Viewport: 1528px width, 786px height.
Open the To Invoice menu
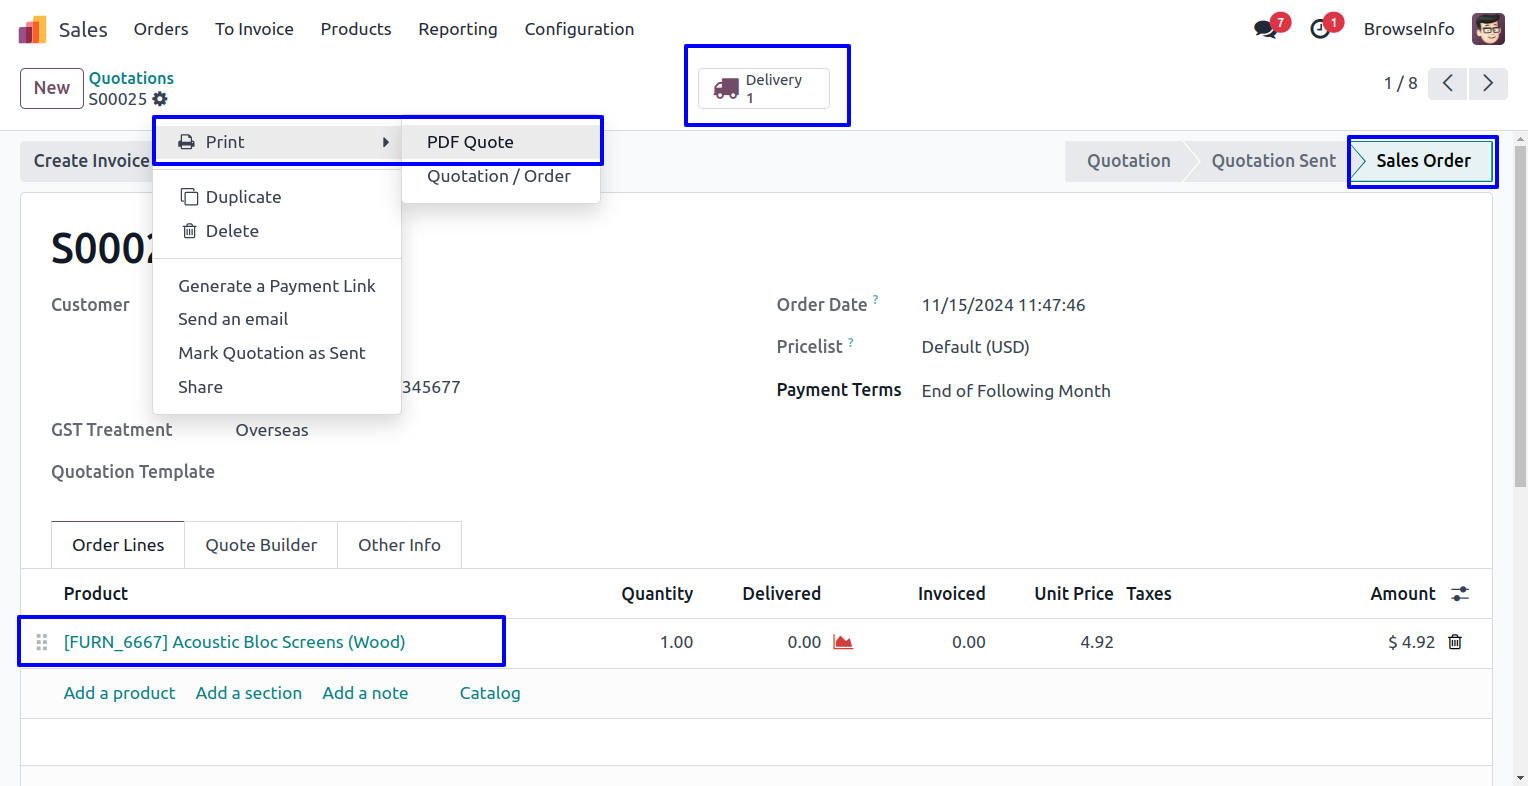254,29
